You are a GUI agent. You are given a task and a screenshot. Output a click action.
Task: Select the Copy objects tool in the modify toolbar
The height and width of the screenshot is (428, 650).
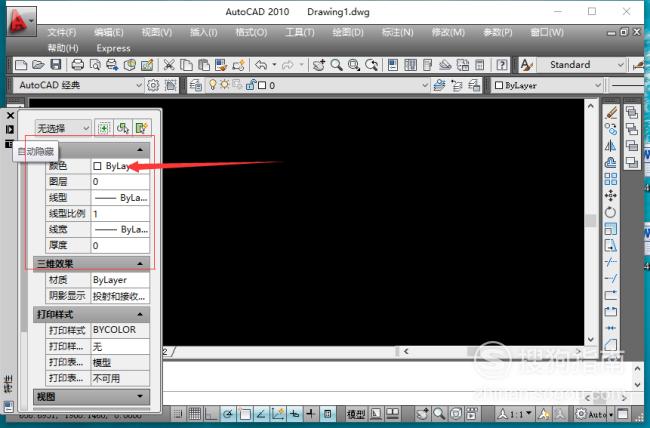point(611,129)
